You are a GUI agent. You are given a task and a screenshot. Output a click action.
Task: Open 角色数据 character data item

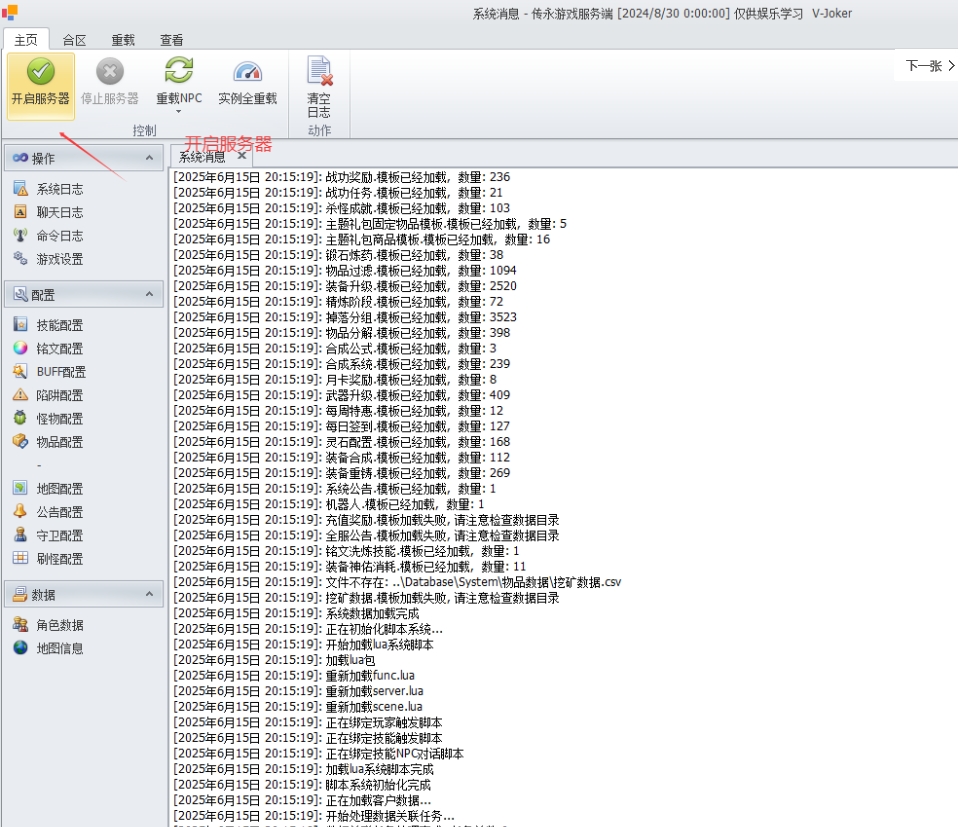click(x=59, y=625)
